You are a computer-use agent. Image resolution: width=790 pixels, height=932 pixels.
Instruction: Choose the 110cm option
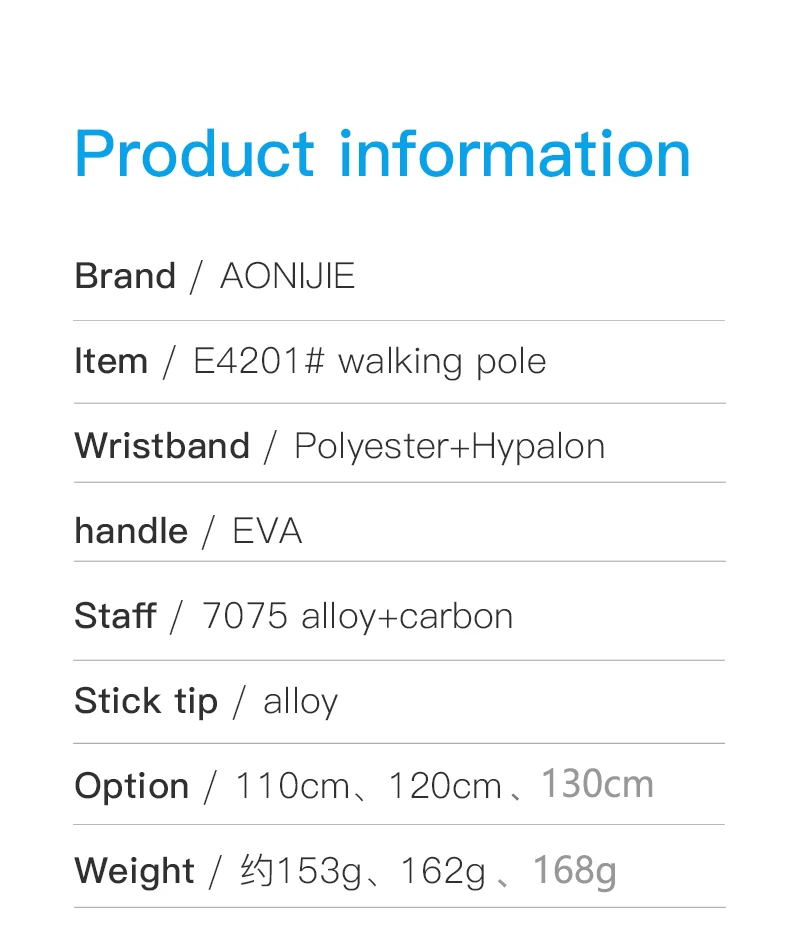[291, 786]
